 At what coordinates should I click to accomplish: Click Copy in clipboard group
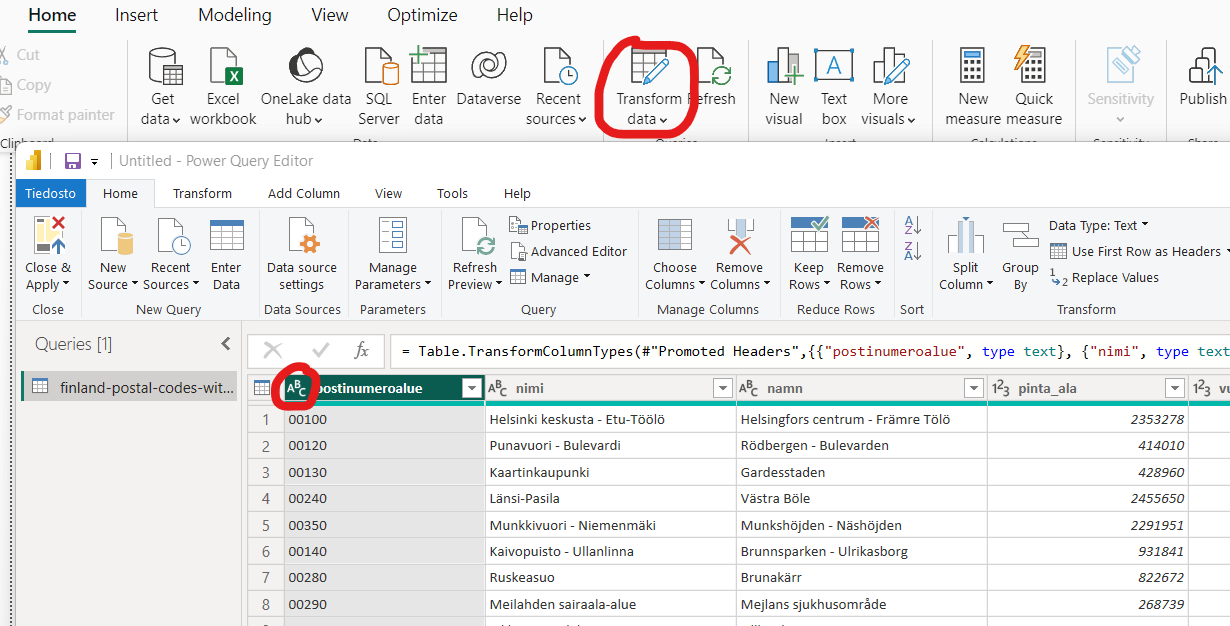click(x=26, y=85)
